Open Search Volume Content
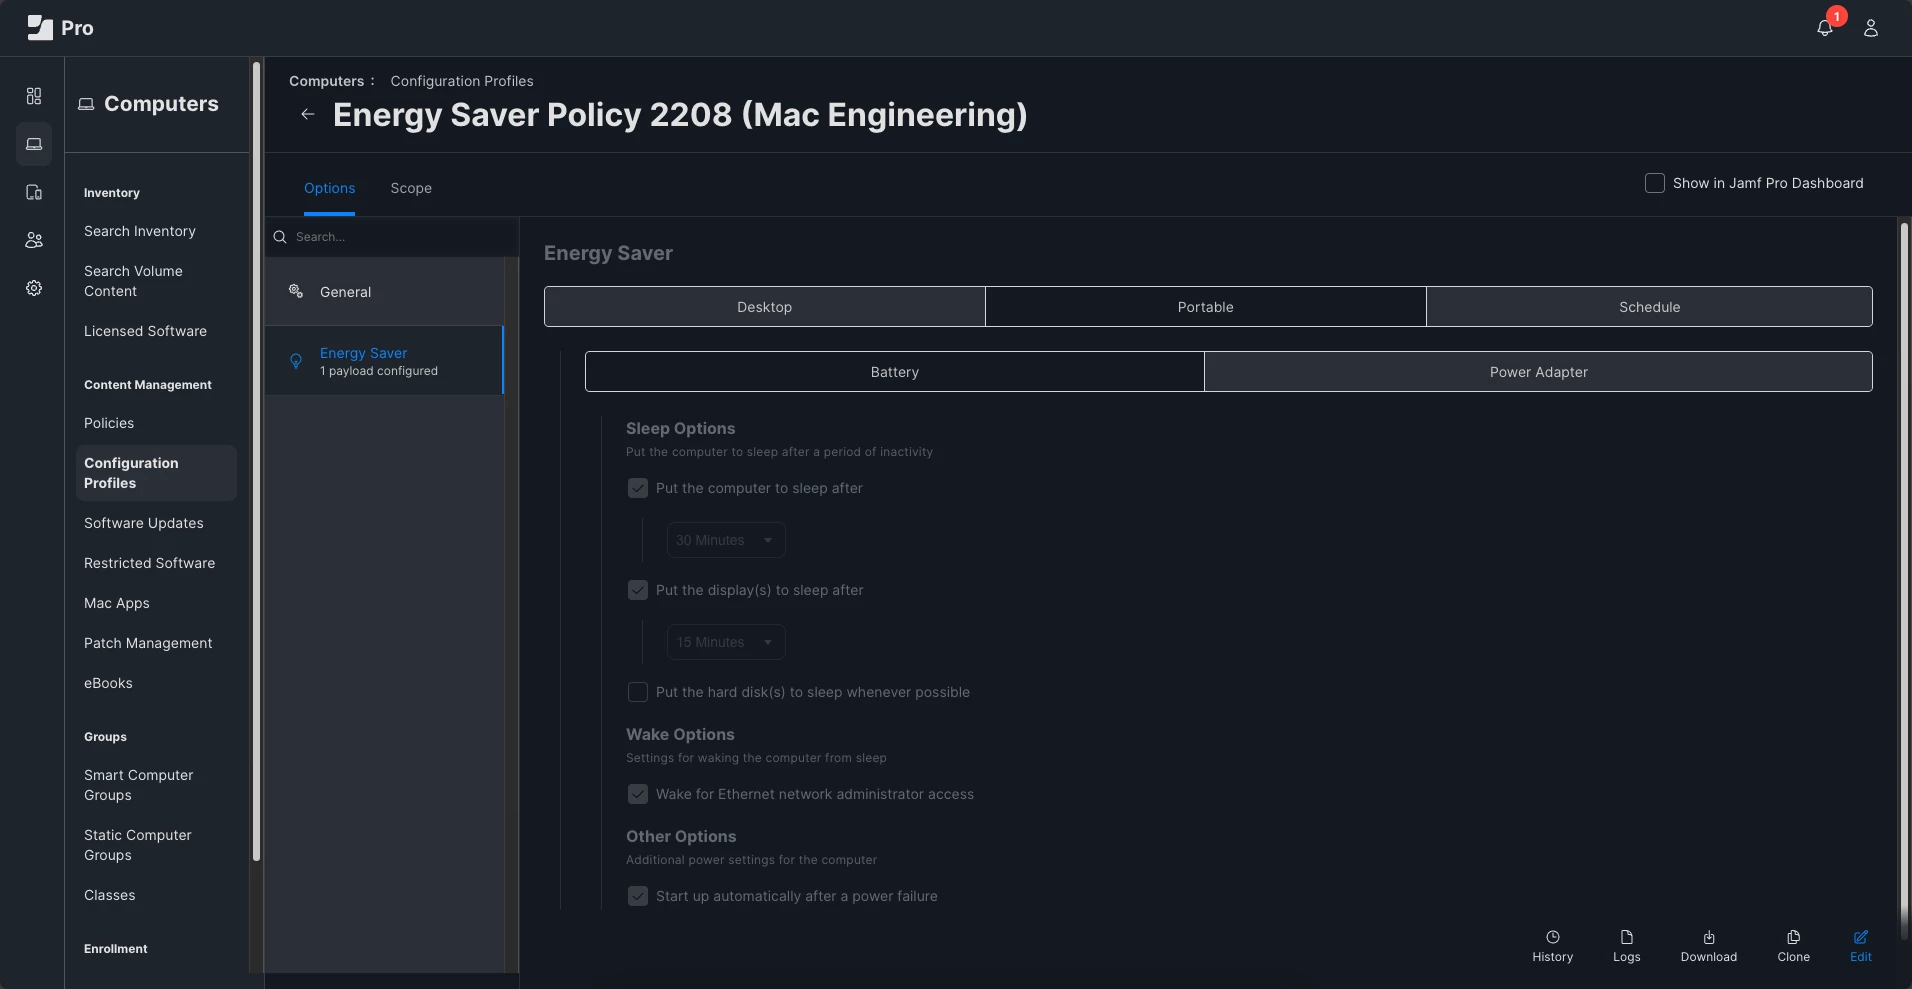The width and height of the screenshot is (1912, 989). (133, 281)
